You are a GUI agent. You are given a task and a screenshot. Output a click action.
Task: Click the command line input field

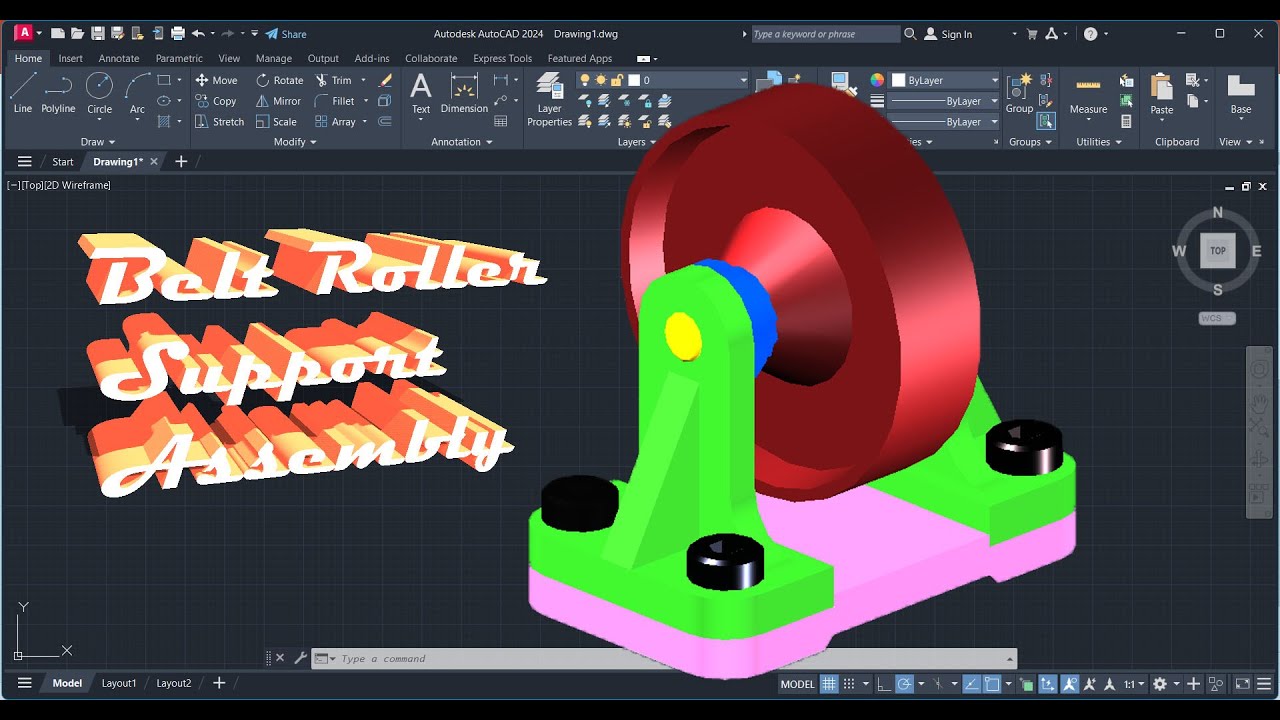665,659
